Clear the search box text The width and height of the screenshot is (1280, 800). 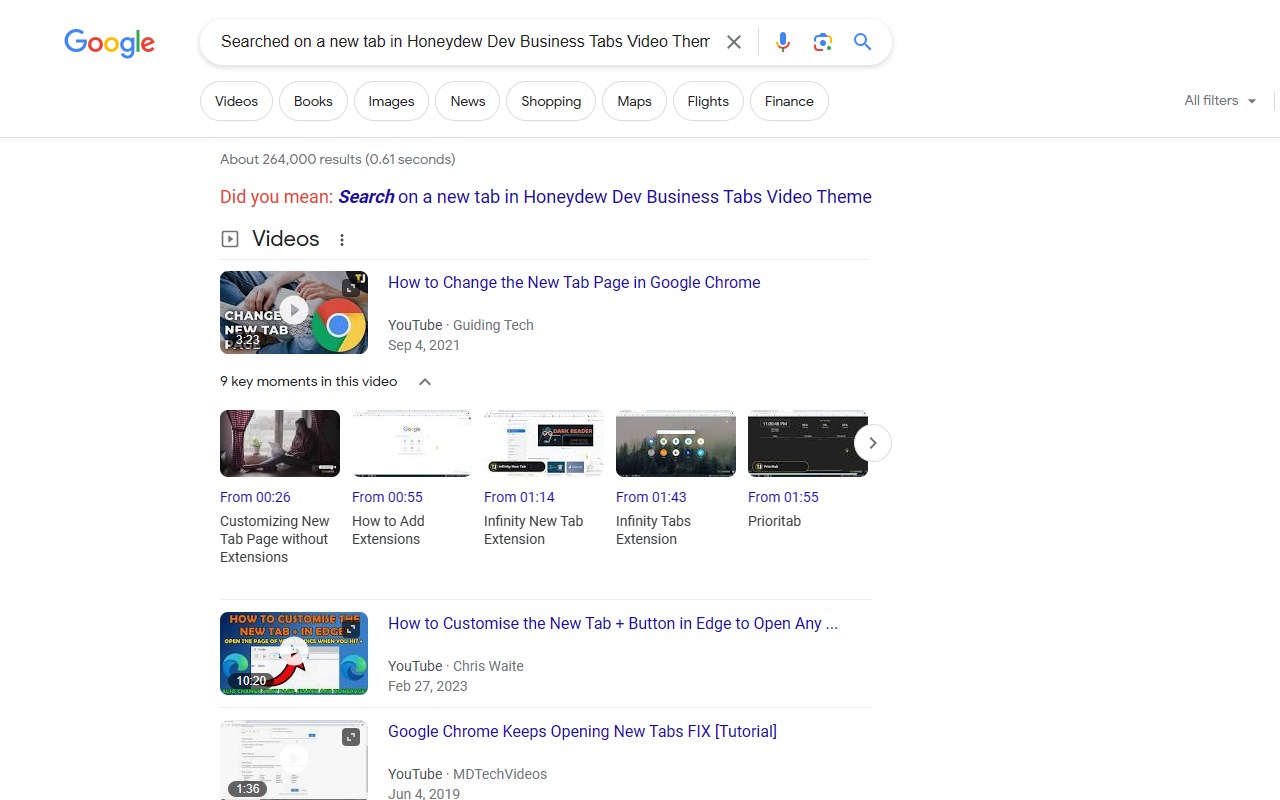(x=734, y=42)
